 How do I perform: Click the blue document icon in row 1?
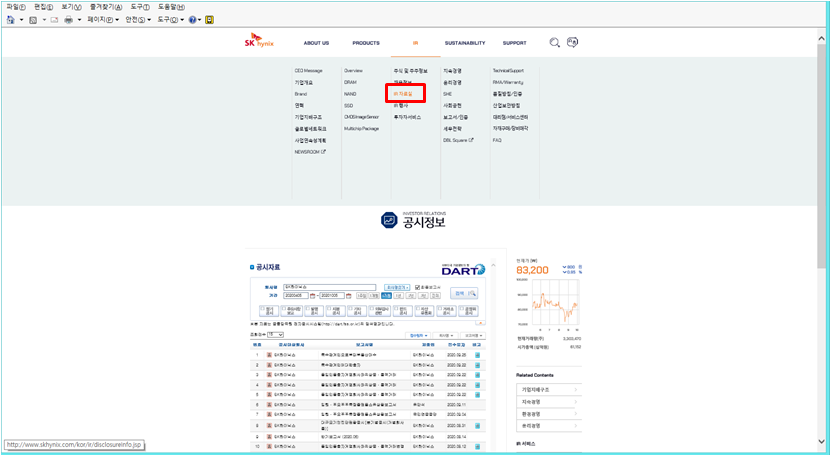click(x=478, y=355)
